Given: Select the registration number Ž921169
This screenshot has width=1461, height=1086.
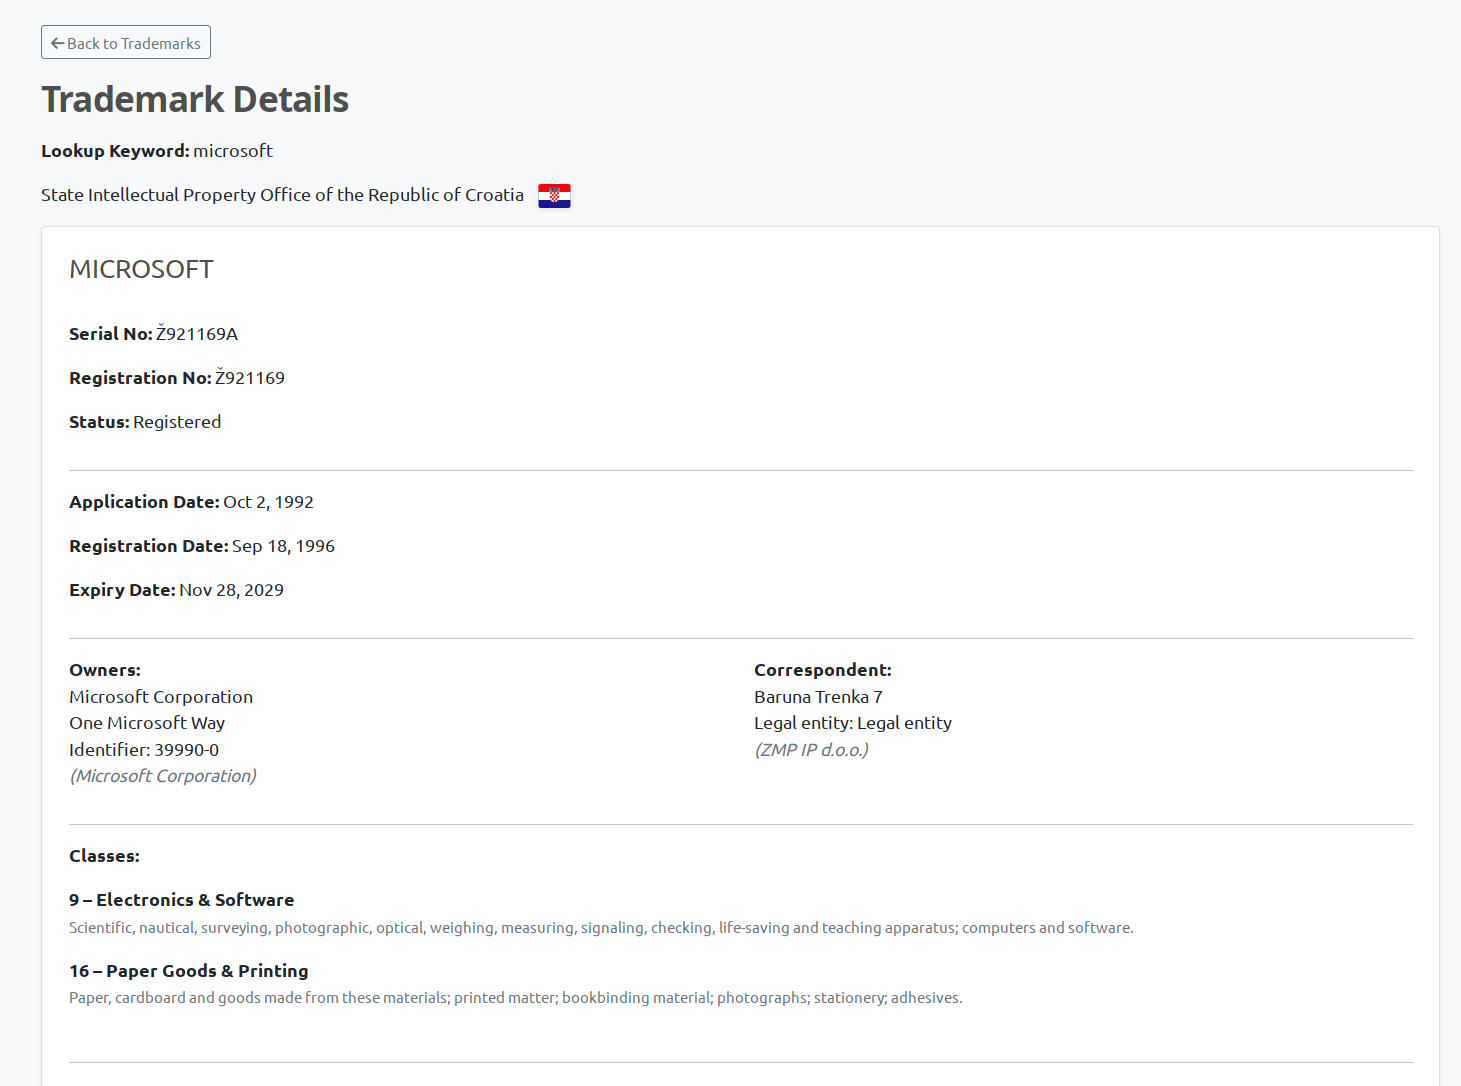Looking at the screenshot, I should coord(250,378).
